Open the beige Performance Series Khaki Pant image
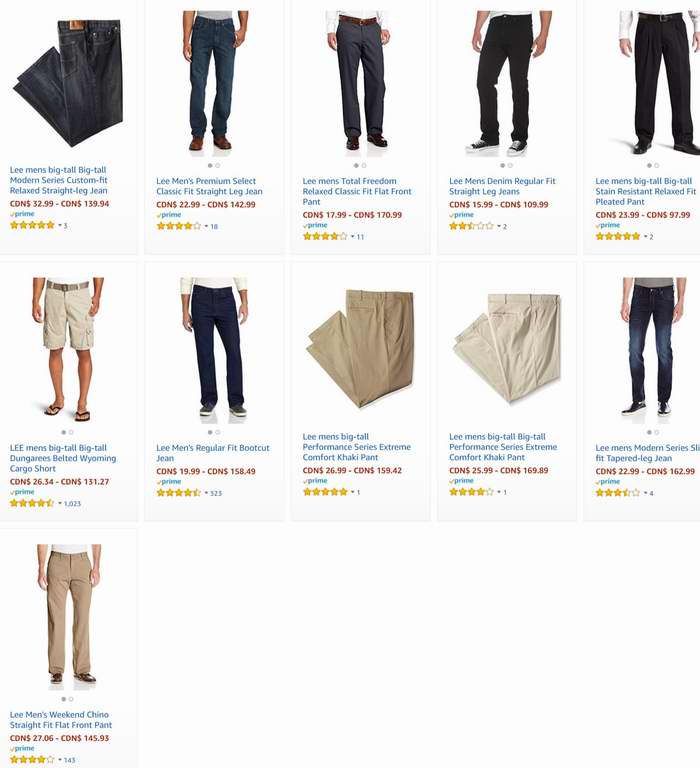 pyautogui.click(x=507, y=349)
